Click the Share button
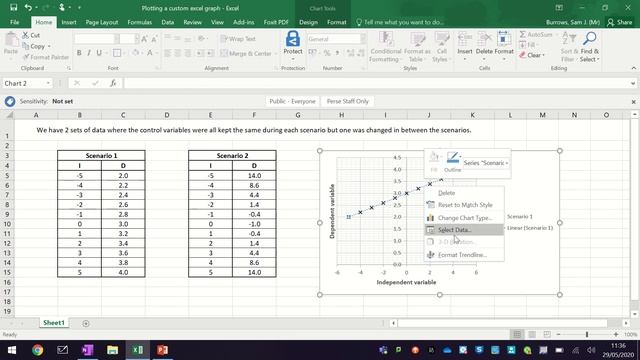The width and height of the screenshot is (640, 360). click(x=620, y=22)
